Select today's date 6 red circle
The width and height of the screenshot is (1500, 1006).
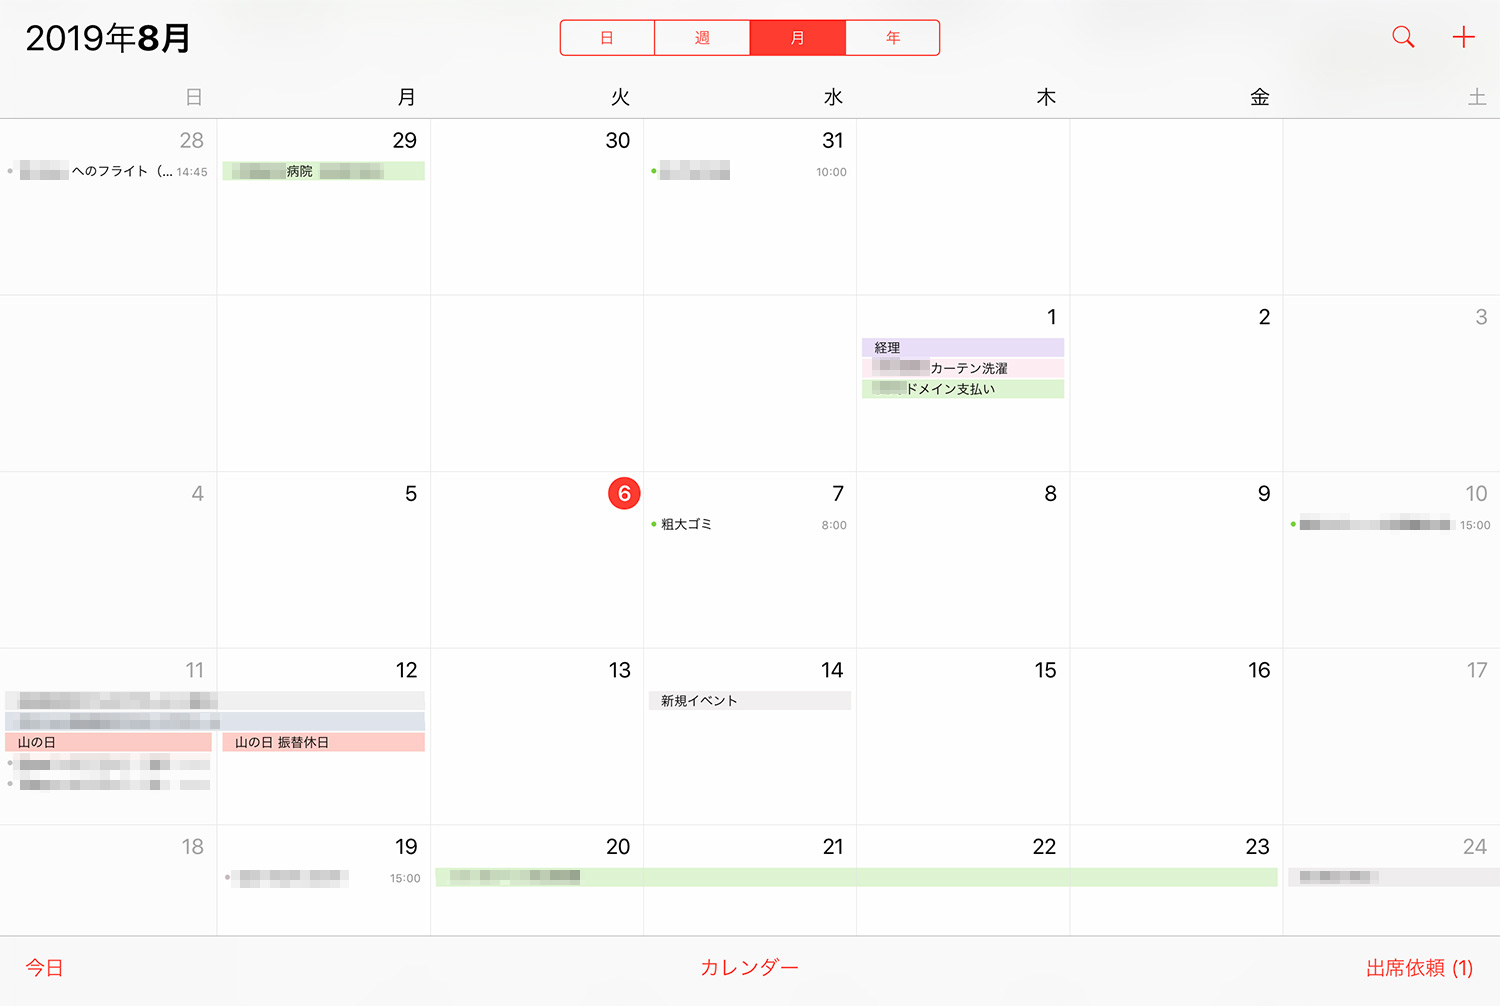tap(624, 493)
